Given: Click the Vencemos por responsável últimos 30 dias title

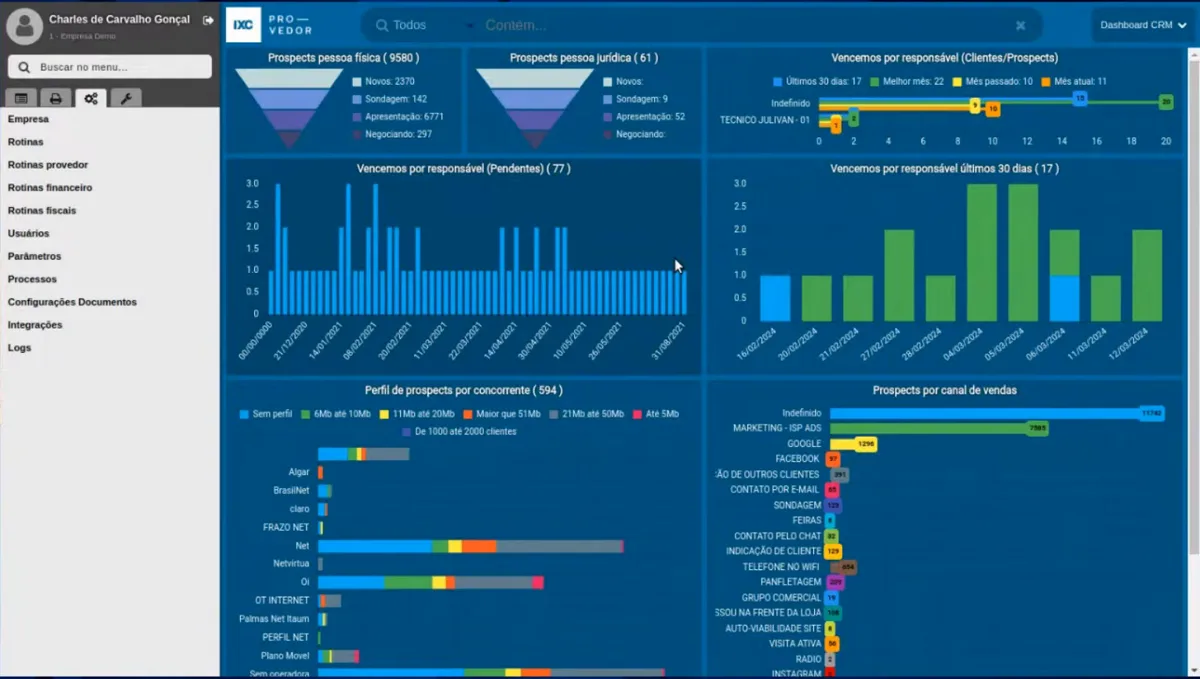Looking at the screenshot, I should [x=945, y=169].
